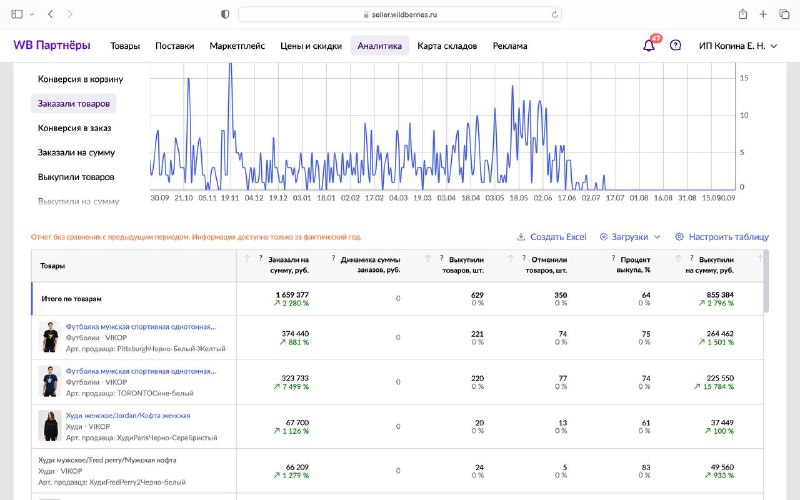The width and height of the screenshot is (800, 500).
Task: Open the Реклама menu
Action: [510, 46]
